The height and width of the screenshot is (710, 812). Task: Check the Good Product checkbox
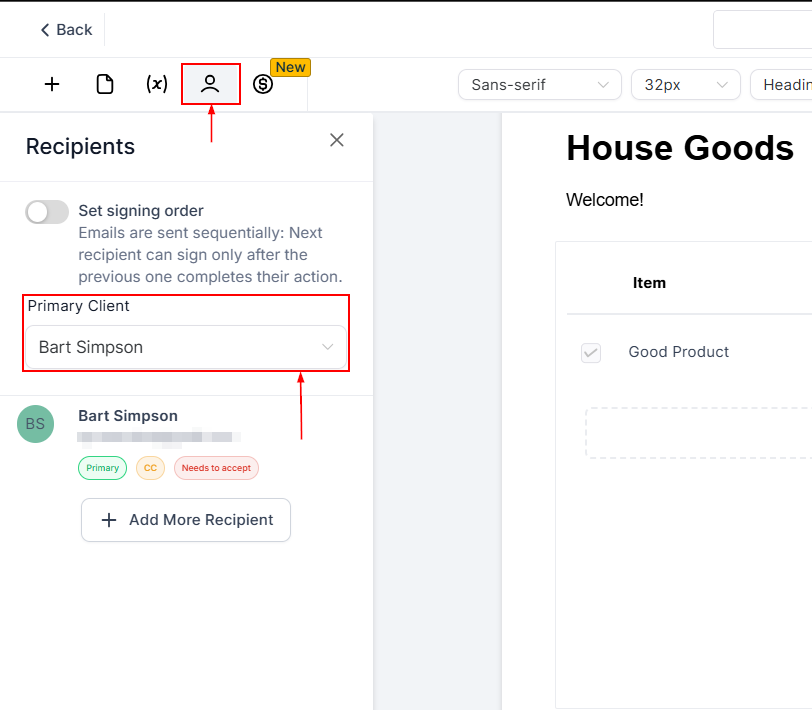591,353
